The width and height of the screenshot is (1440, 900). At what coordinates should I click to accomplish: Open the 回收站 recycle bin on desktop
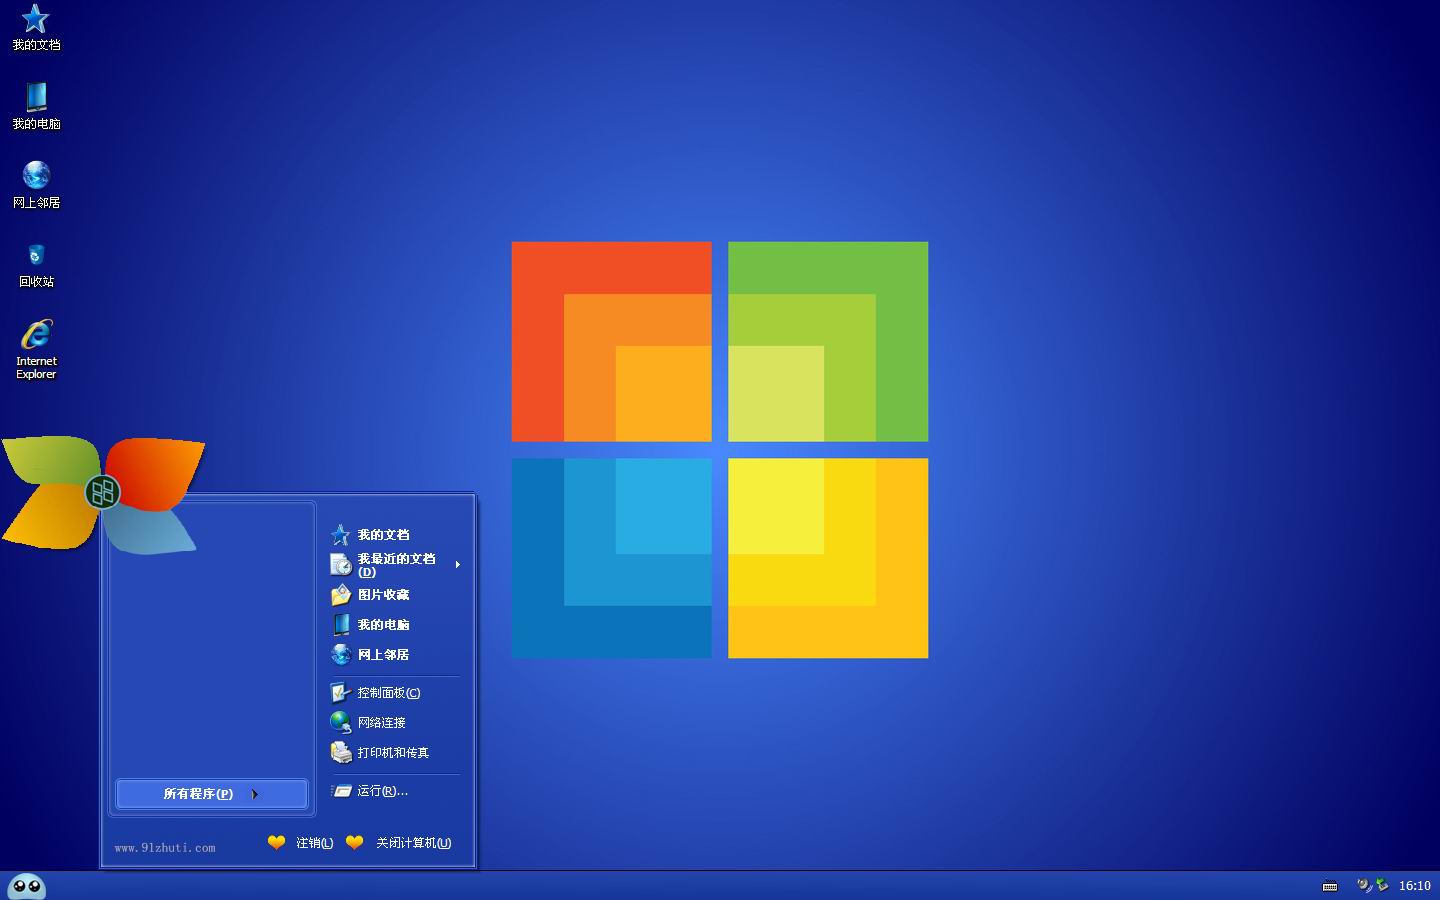coord(36,264)
